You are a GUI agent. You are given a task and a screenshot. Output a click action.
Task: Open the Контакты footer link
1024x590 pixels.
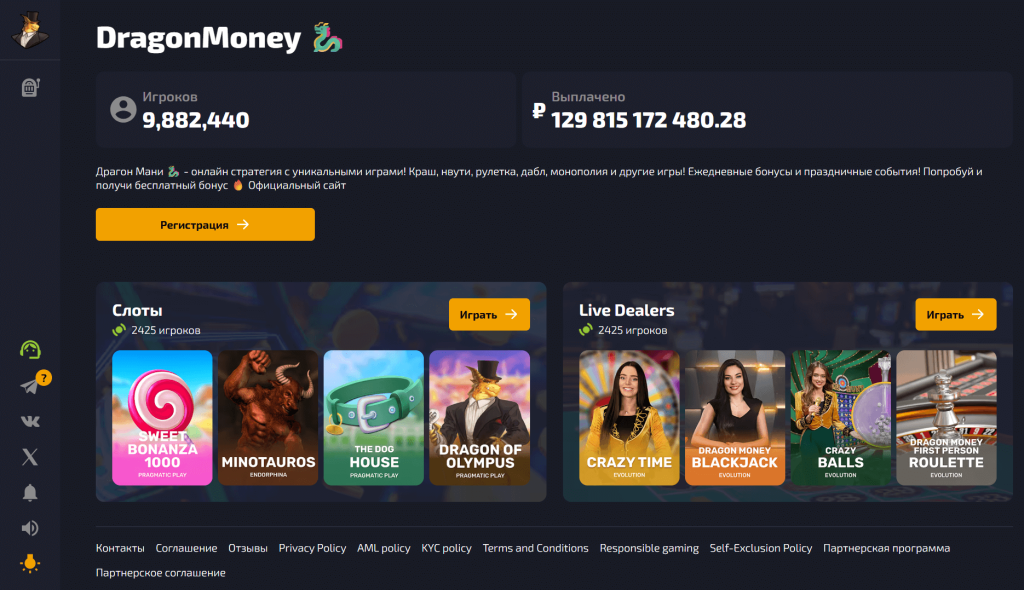[x=120, y=548]
